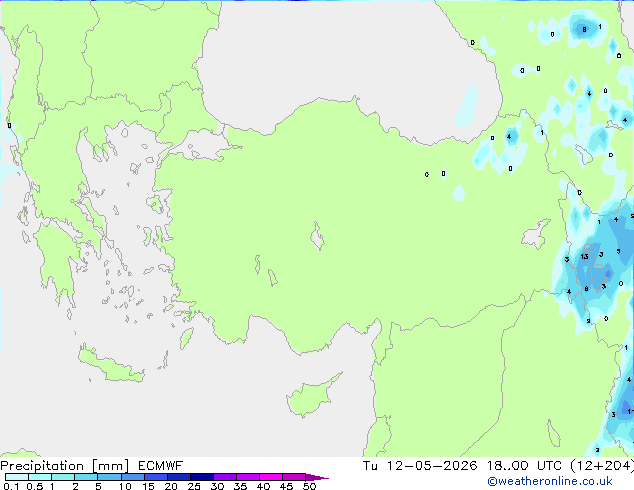Image resolution: width=634 pixels, height=490 pixels.
Task: Pick the 25–30 mm dark blue swatch
Action: coord(202,477)
